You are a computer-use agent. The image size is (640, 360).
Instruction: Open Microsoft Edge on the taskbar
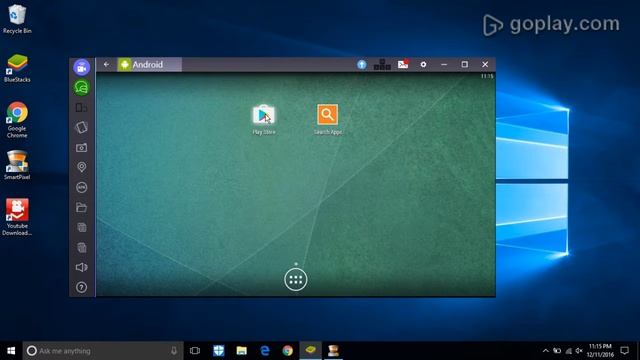coord(264,351)
